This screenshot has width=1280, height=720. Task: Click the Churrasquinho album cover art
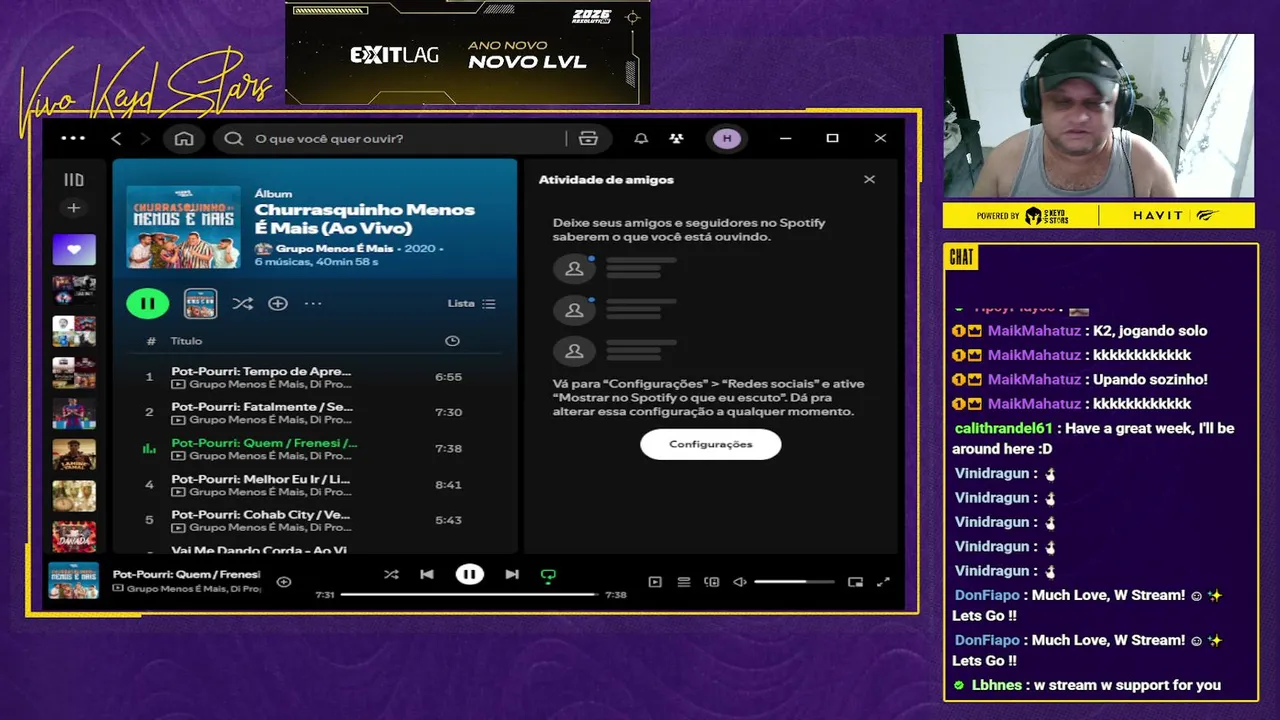(184, 227)
